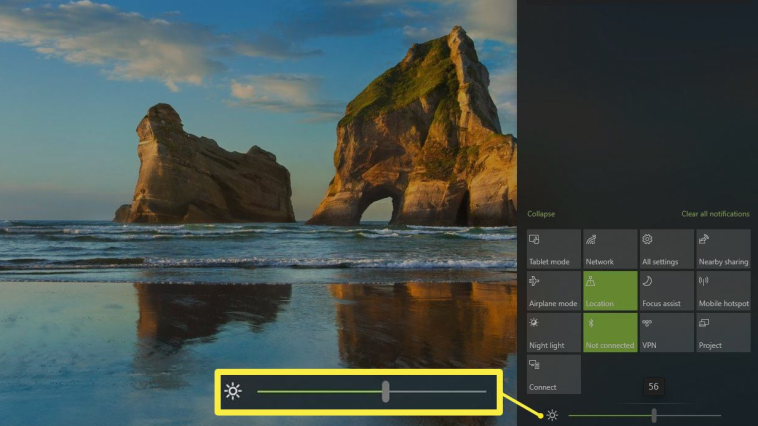Collapse the quick actions panel
This screenshot has height=426, width=758.
[541, 214]
